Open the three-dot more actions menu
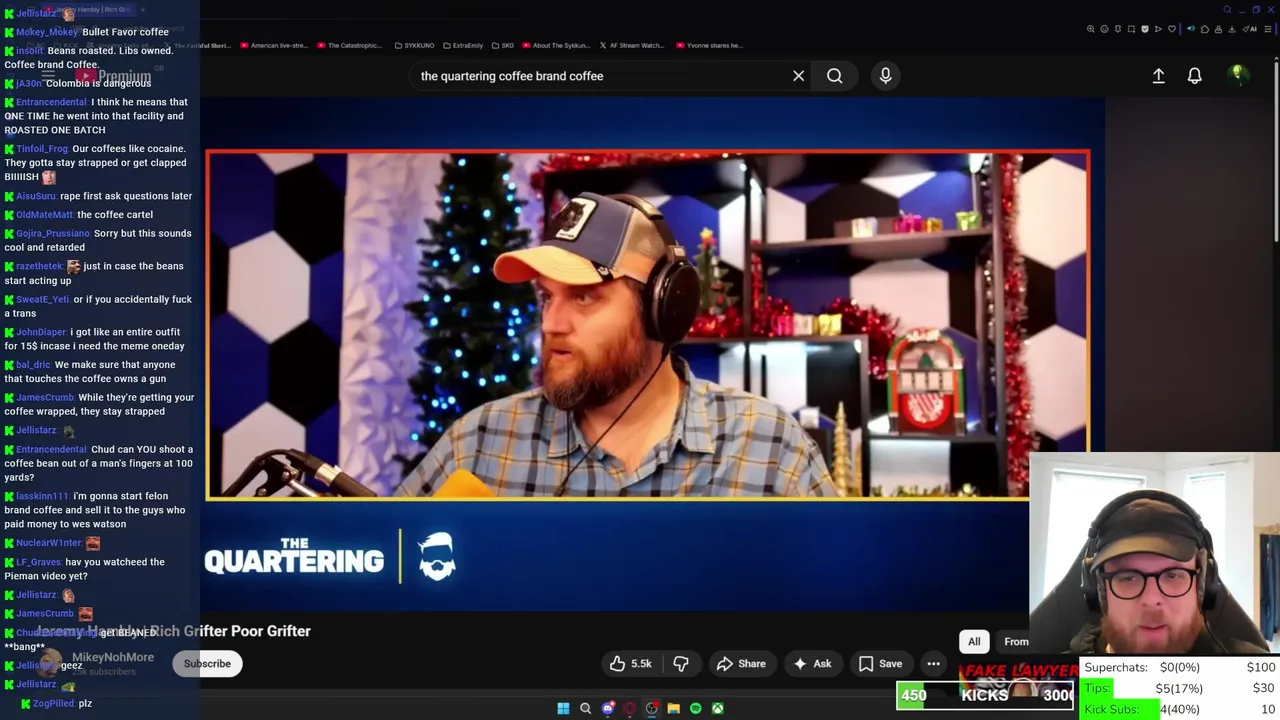This screenshot has height=720, width=1280. (x=933, y=664)
